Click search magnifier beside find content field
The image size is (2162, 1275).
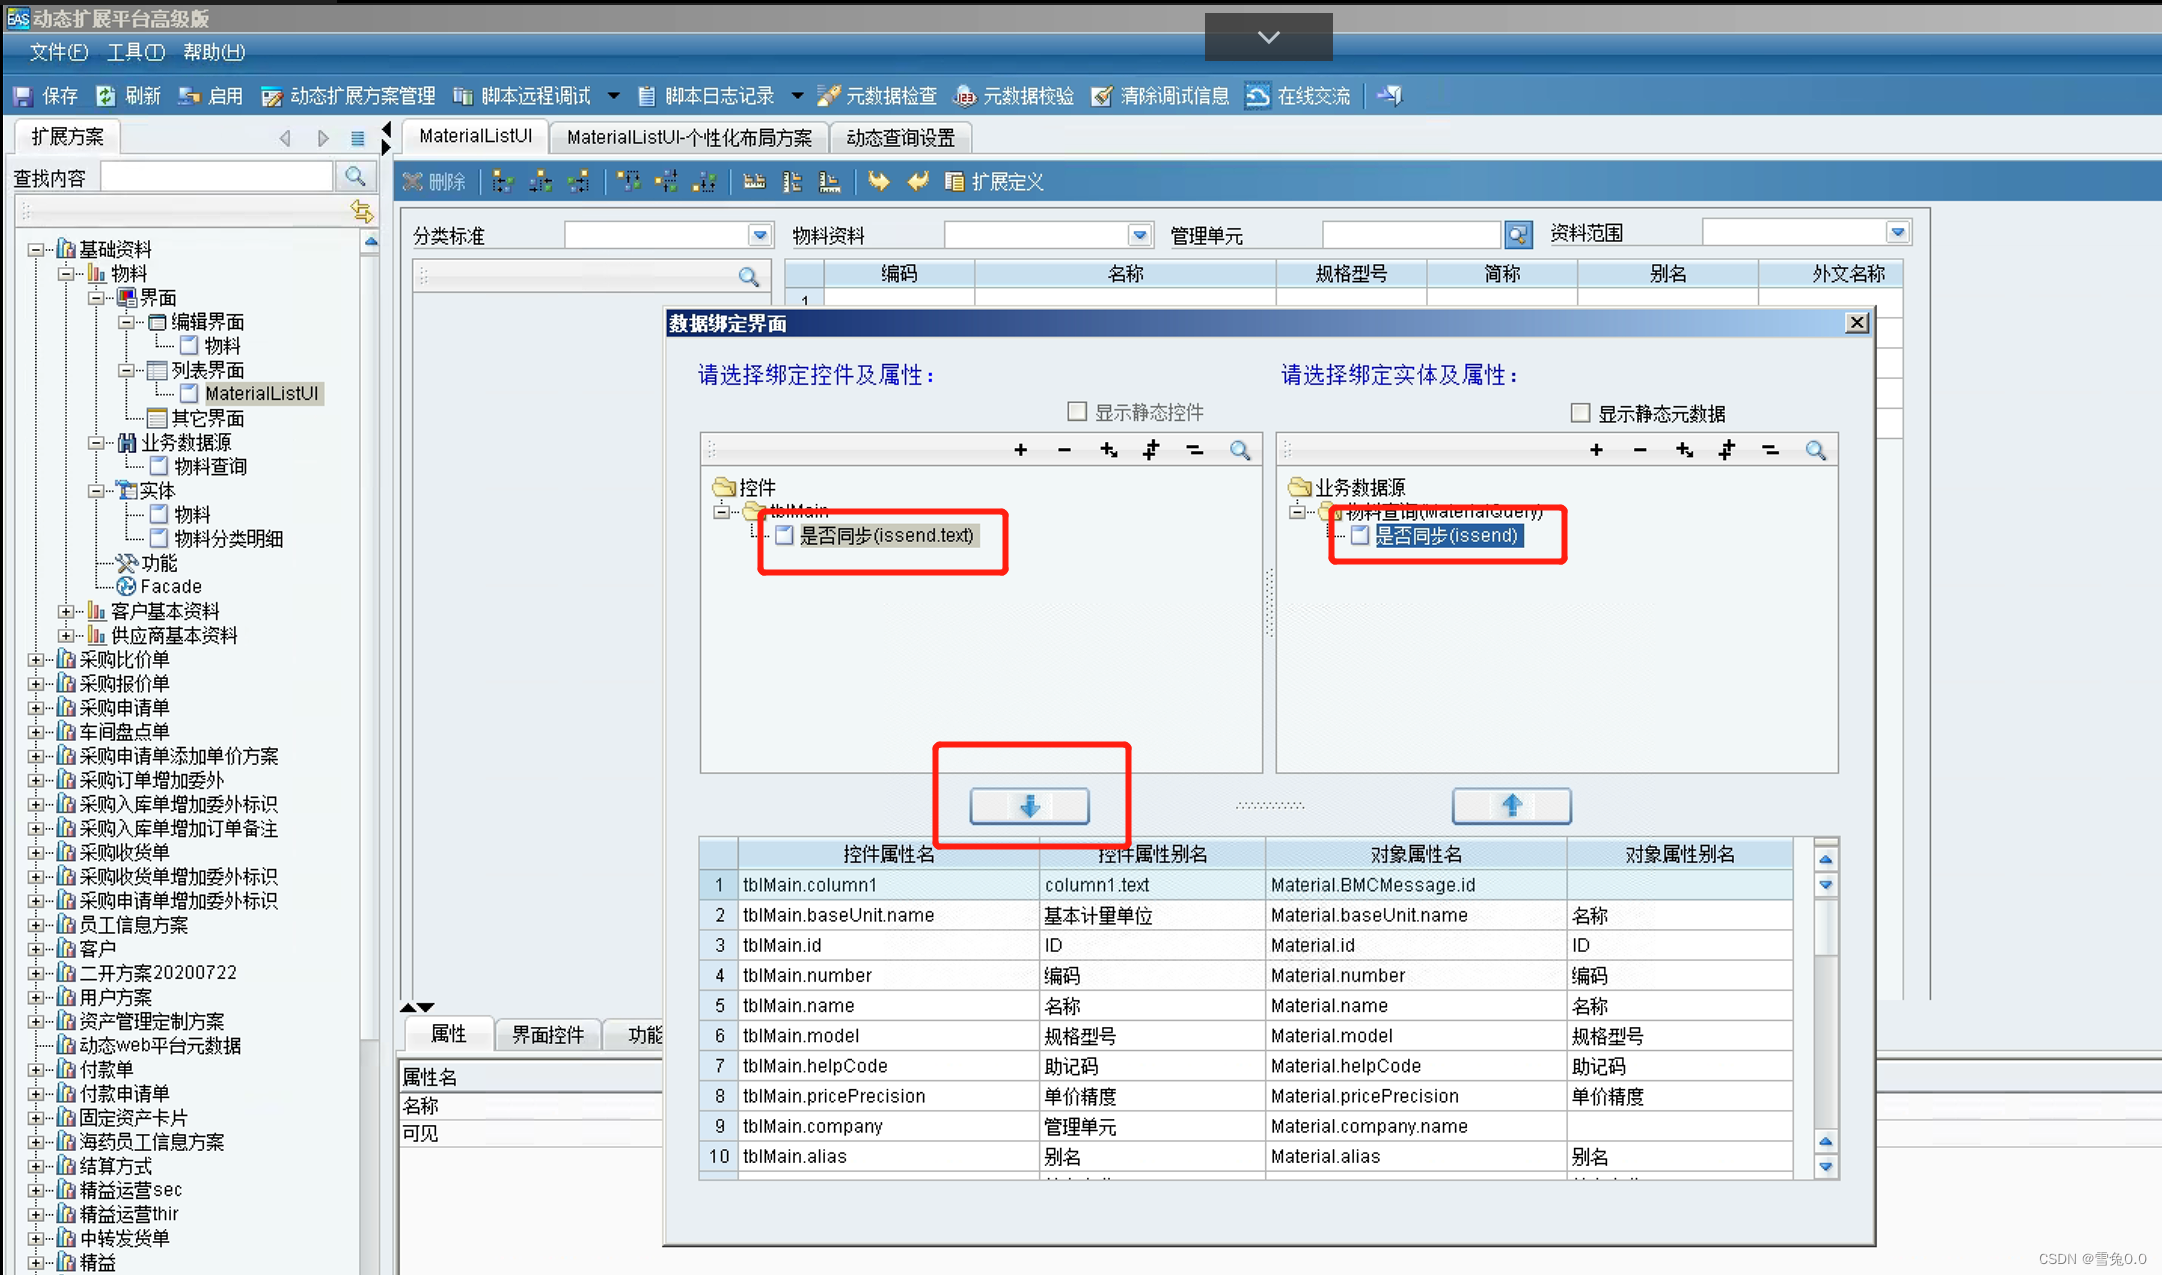pyautogui.click(x=355, y=177)
